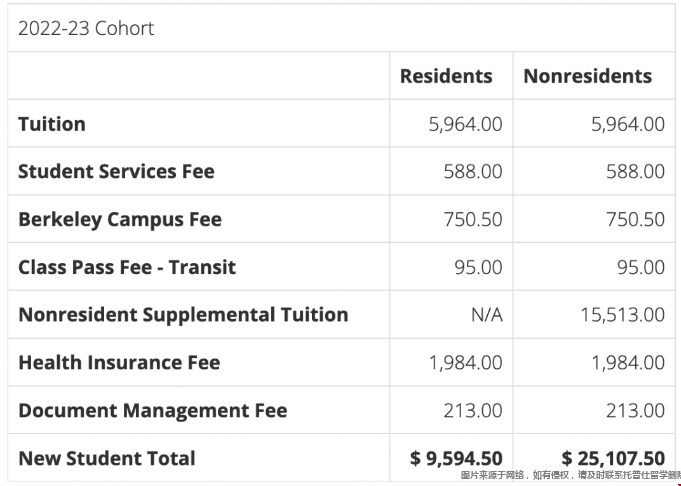Select the Nonresident Supplemental Tuition label
This screenshot has width=681, height=486.
coord(183,315)
